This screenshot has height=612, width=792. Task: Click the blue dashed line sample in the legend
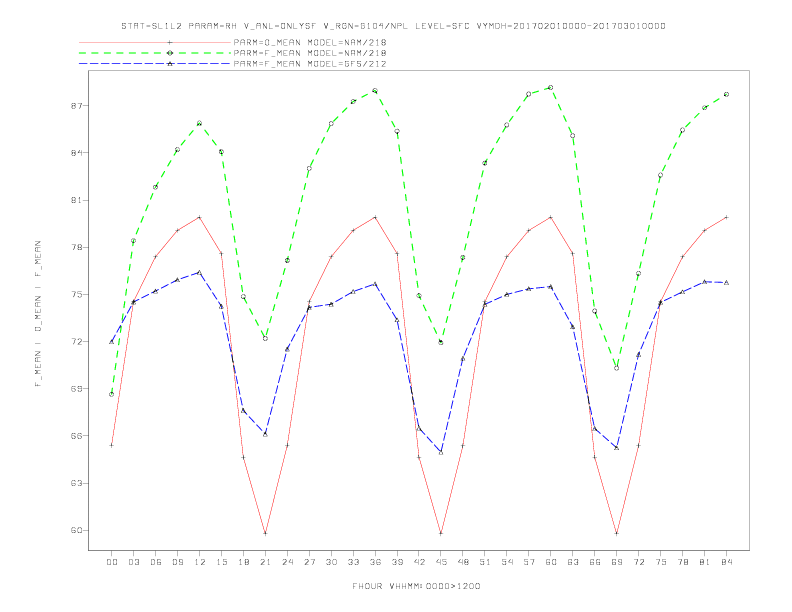click(x=155, y=64)
